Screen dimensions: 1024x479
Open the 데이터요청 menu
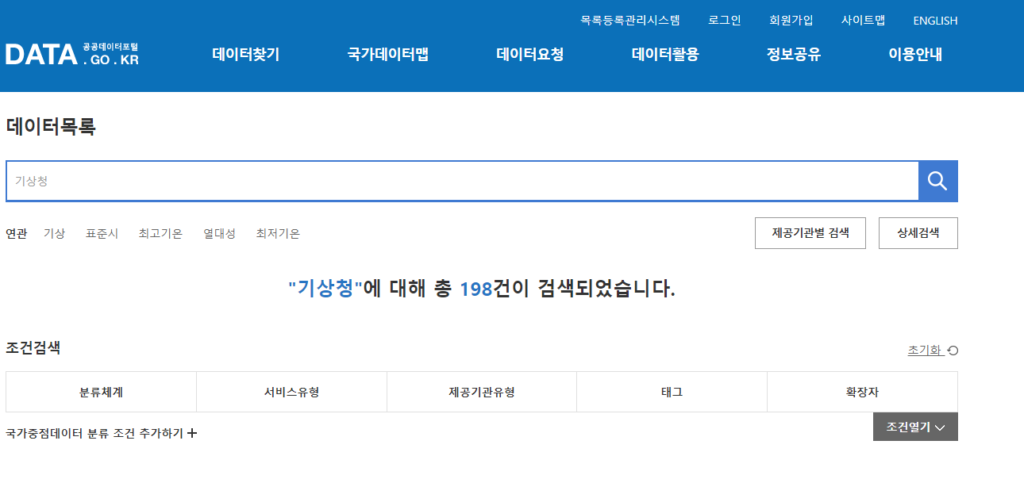[x=530, y=55]
